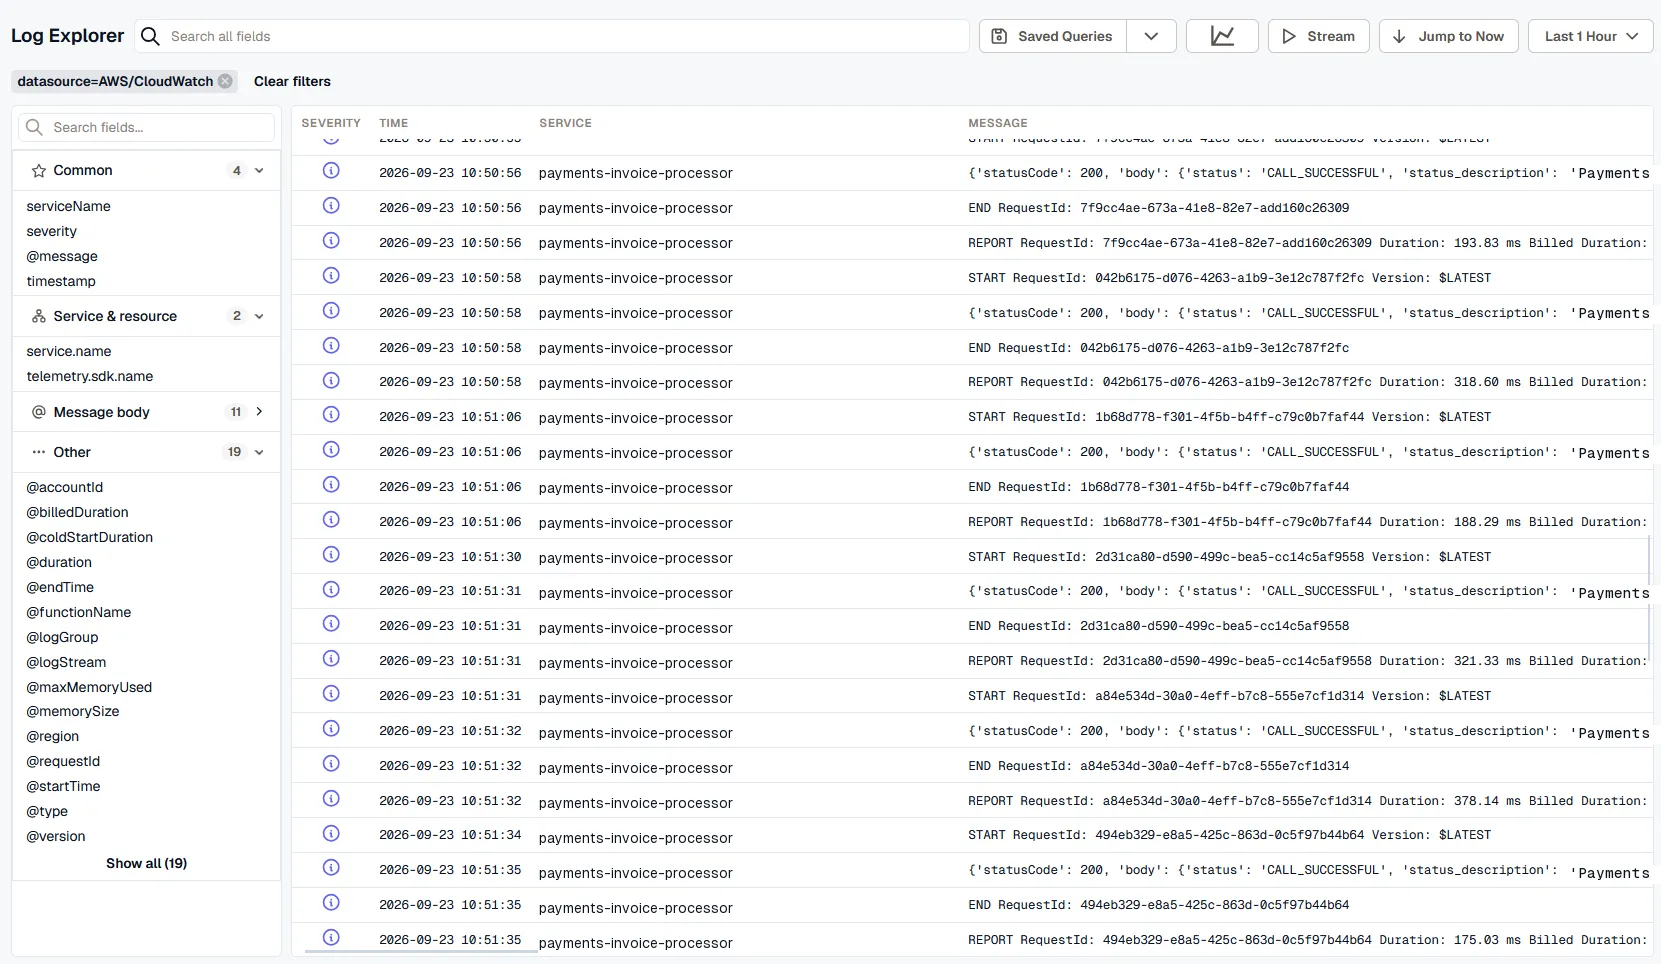The height and width of the screenshot is (964, 1661).
Task: Click severity icon on 318.60 ms REPORT row
Action: pos(331,380)
